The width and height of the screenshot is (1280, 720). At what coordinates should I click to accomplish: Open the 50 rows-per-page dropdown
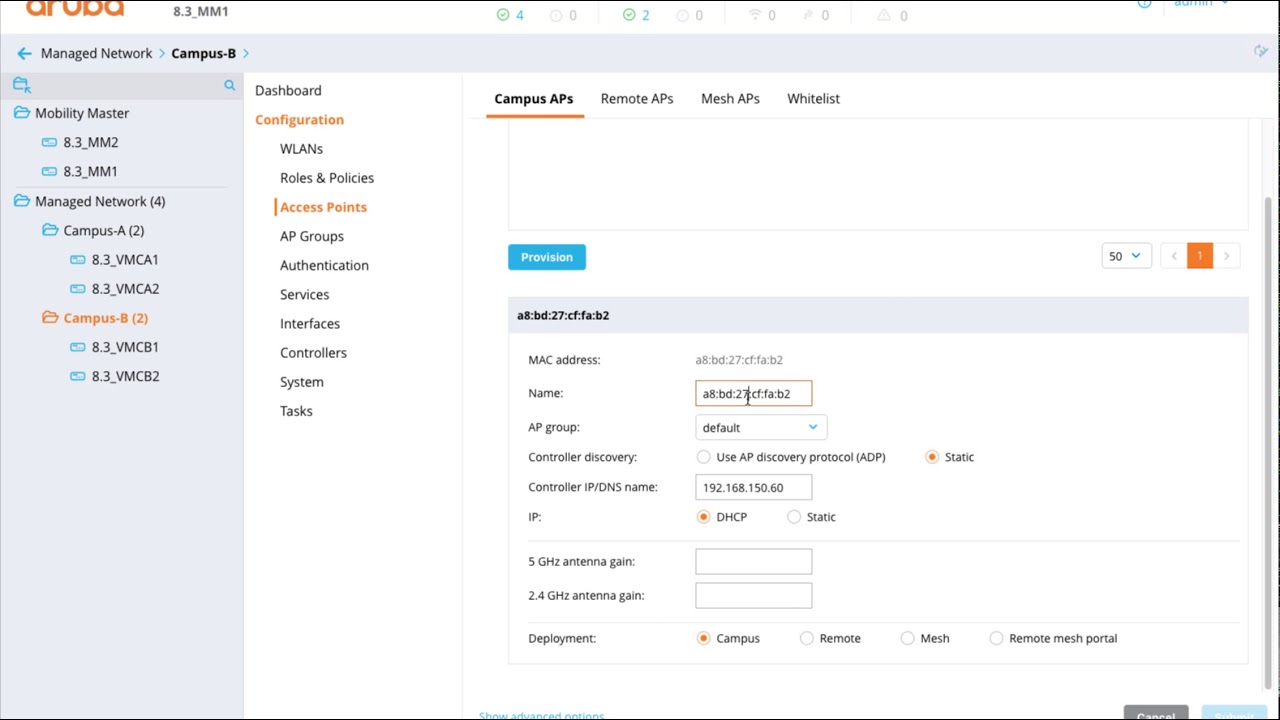point(1126,256)
